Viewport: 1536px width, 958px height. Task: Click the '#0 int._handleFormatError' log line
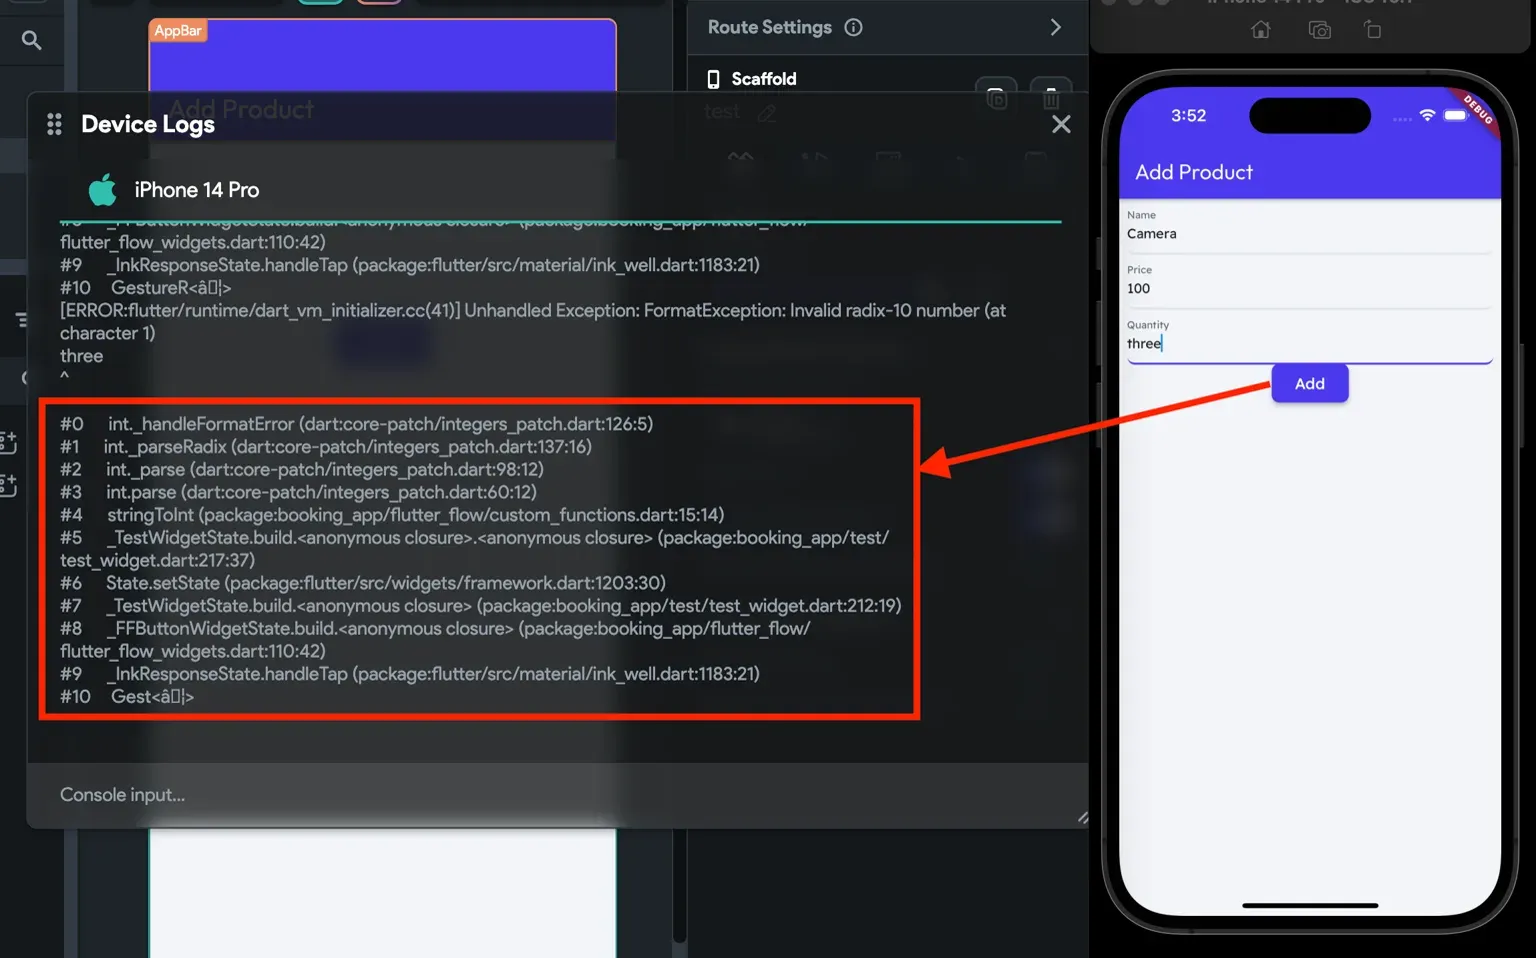click(356, 424)
